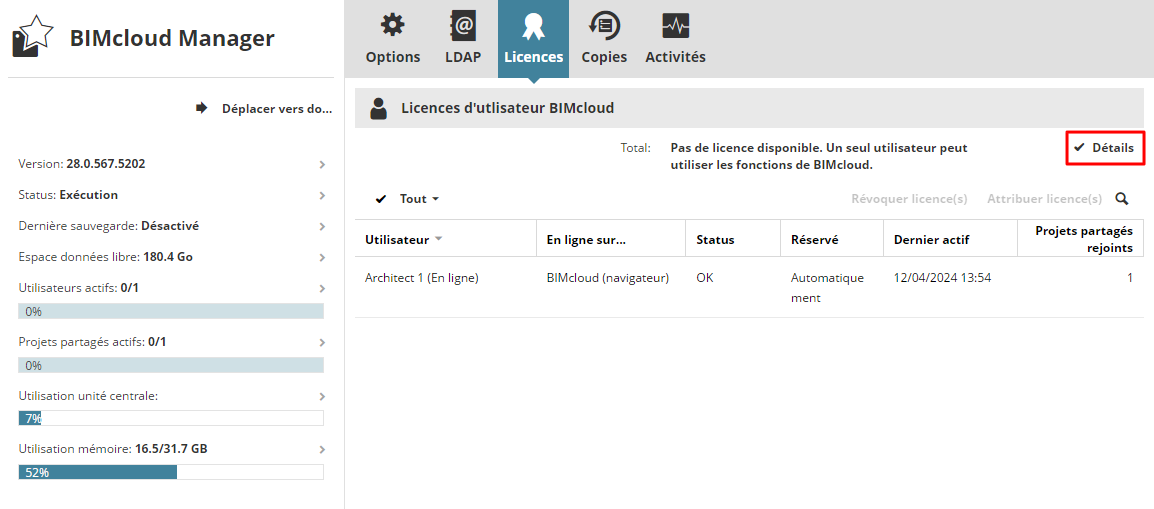Open the Options gear icon tab
Viewport: 1154px width, 509px height.
point(392,26)
